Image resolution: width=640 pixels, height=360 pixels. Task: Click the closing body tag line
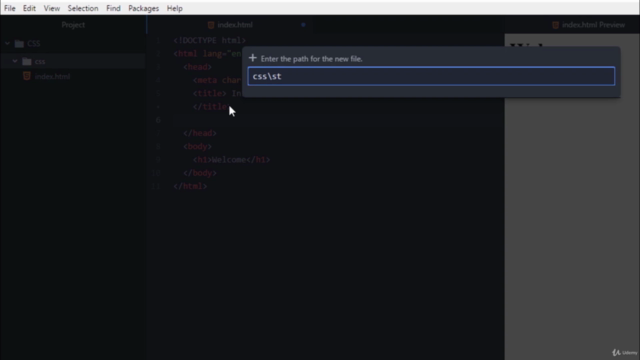[200, 173]
